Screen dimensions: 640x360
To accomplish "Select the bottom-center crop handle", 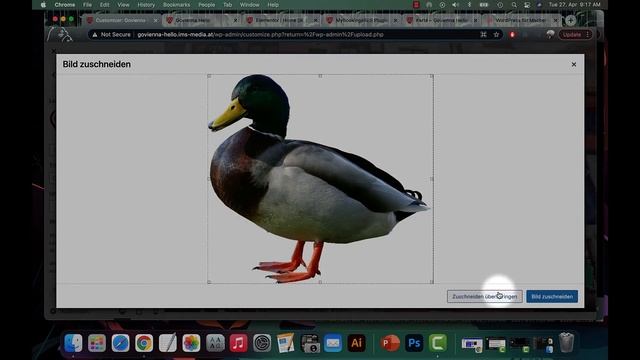I will 320,282.
